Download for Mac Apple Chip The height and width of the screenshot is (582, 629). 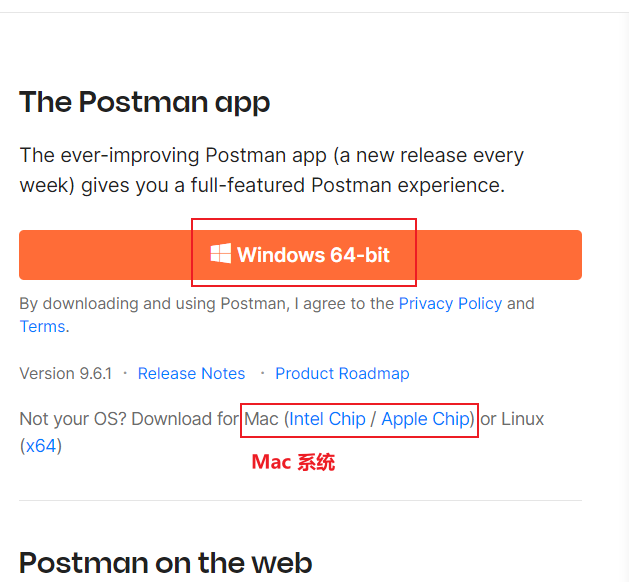coord(425,419)
